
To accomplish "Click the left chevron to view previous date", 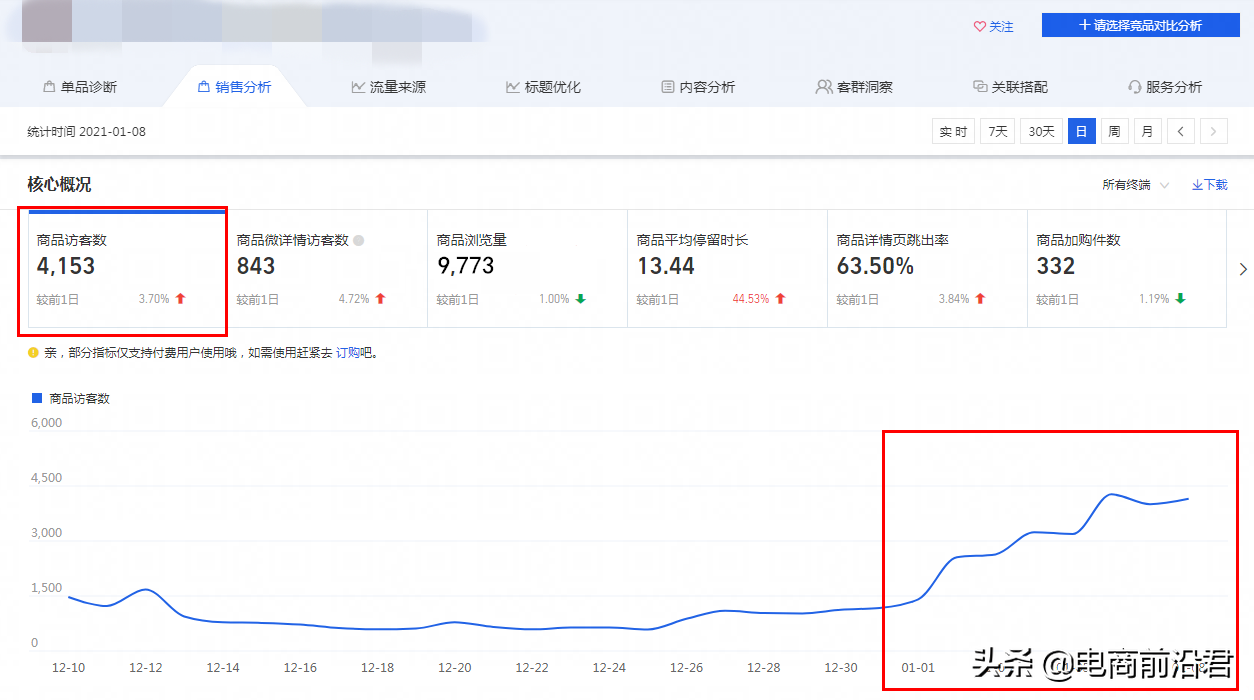I will point(1183,130).
